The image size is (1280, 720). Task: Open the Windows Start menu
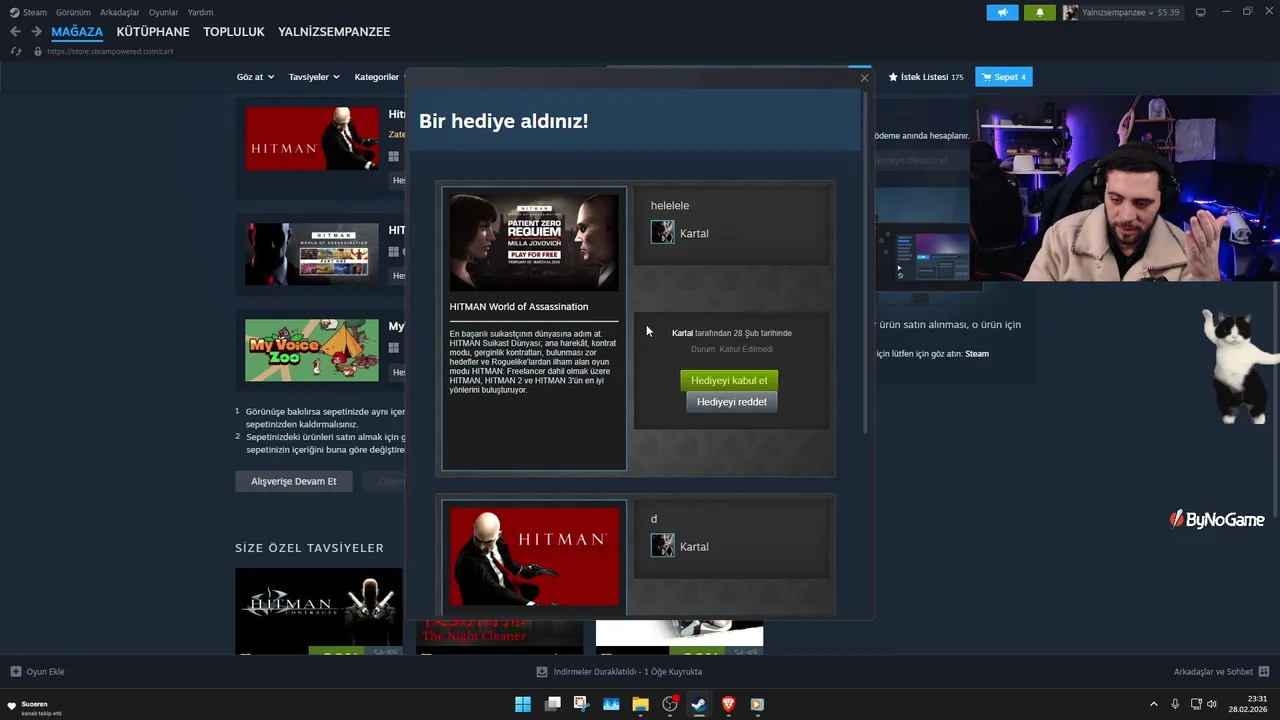pos(523,704)
